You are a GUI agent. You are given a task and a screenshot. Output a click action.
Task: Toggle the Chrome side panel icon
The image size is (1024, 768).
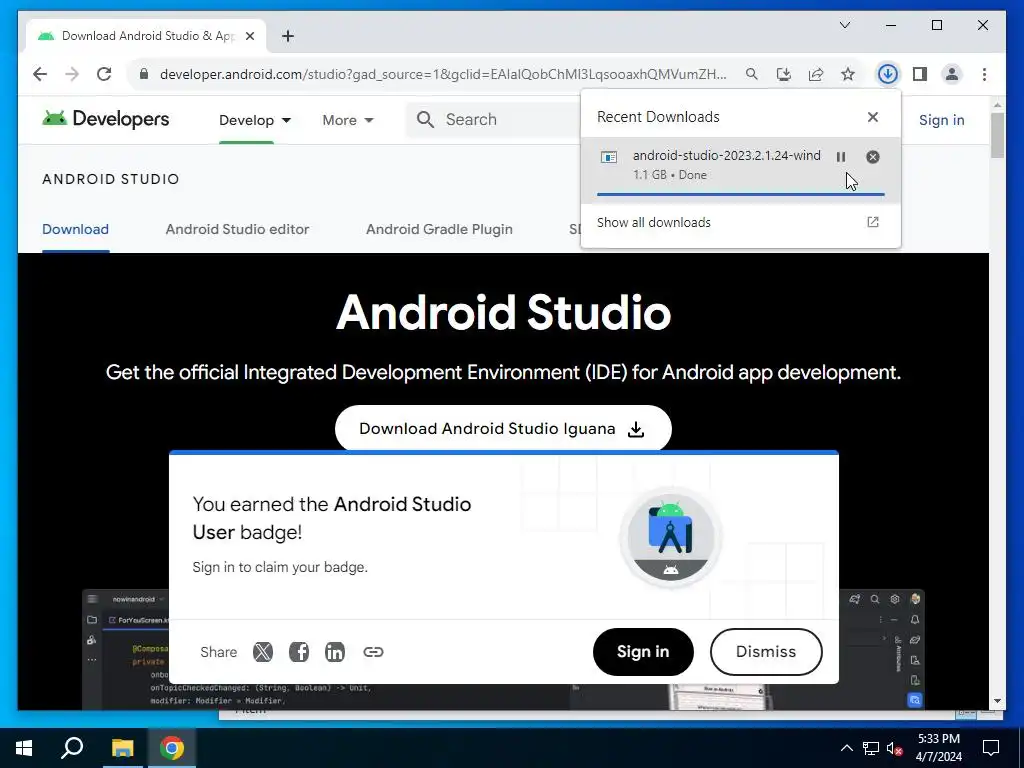(x=920, y=74)
